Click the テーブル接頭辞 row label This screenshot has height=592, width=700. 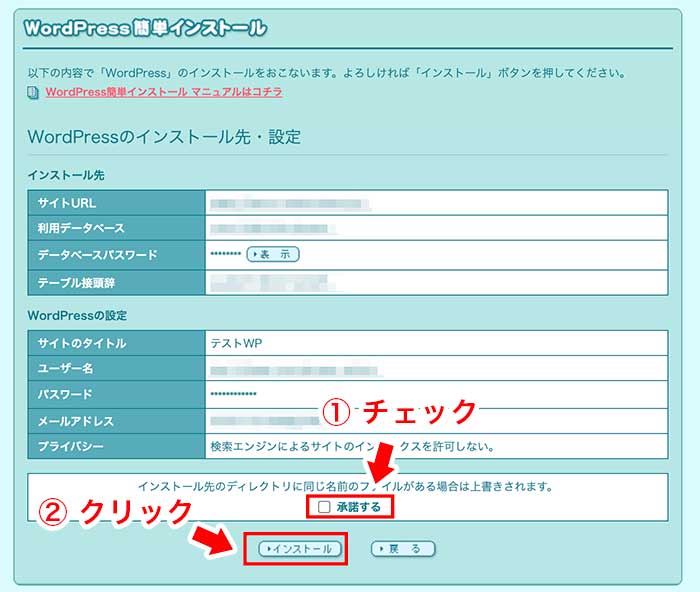pyautogui.click(x=76, y=283)
